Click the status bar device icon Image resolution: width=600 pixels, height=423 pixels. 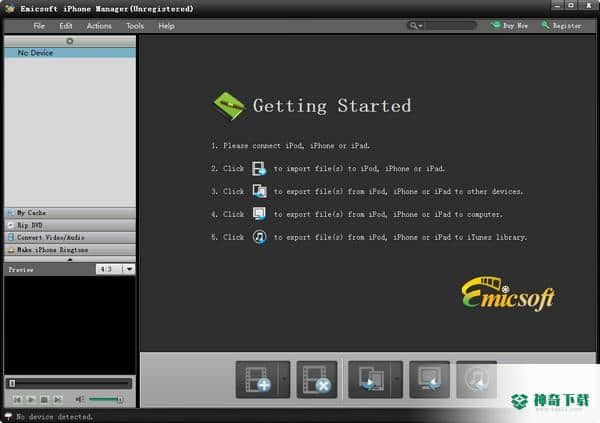pyautogui.click(x=8, y=416)
